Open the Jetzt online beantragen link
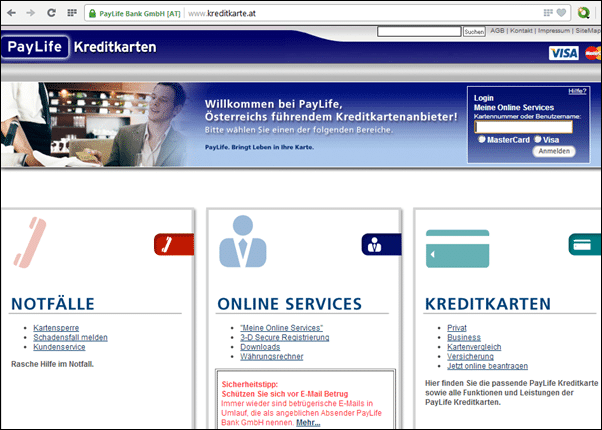Viewport: 602px width, 430px height. (x=487, y=366)
